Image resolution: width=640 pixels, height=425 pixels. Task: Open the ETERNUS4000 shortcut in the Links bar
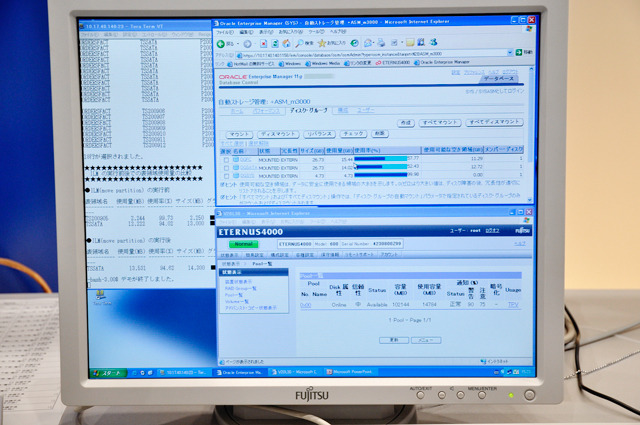click(393, 63)
